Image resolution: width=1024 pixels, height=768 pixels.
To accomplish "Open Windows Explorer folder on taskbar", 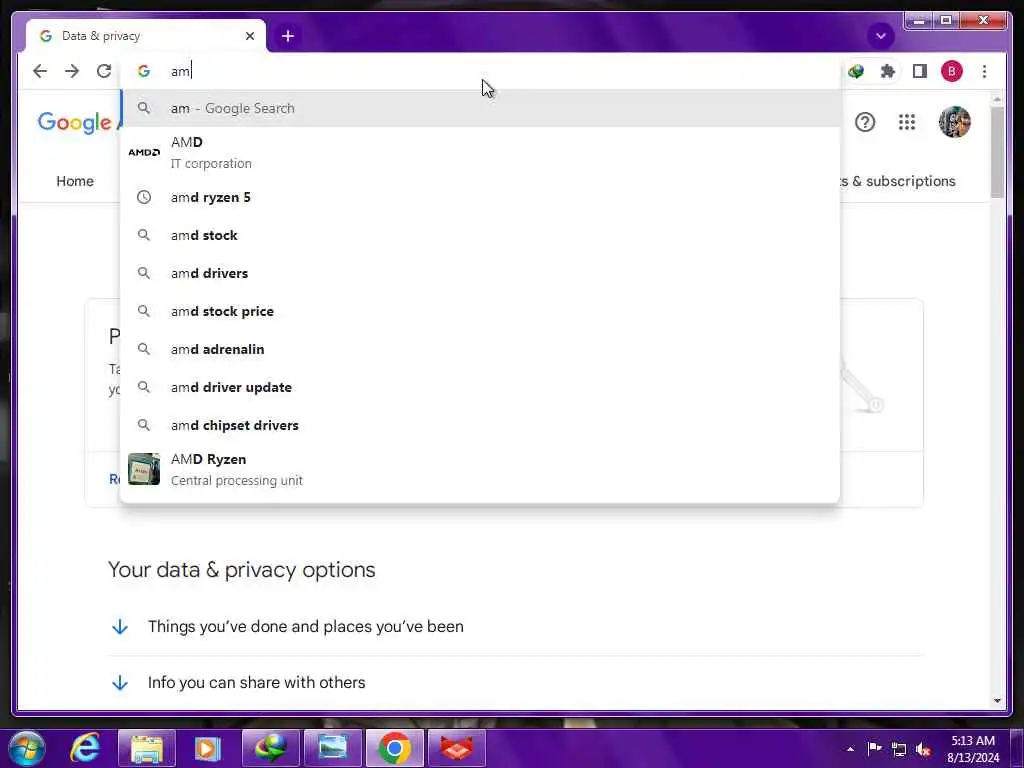I will 147,748.
